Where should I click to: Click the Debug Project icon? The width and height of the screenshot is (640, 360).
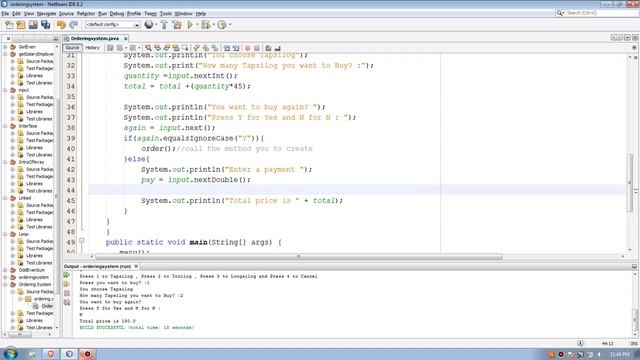click(x=205, y=25)
